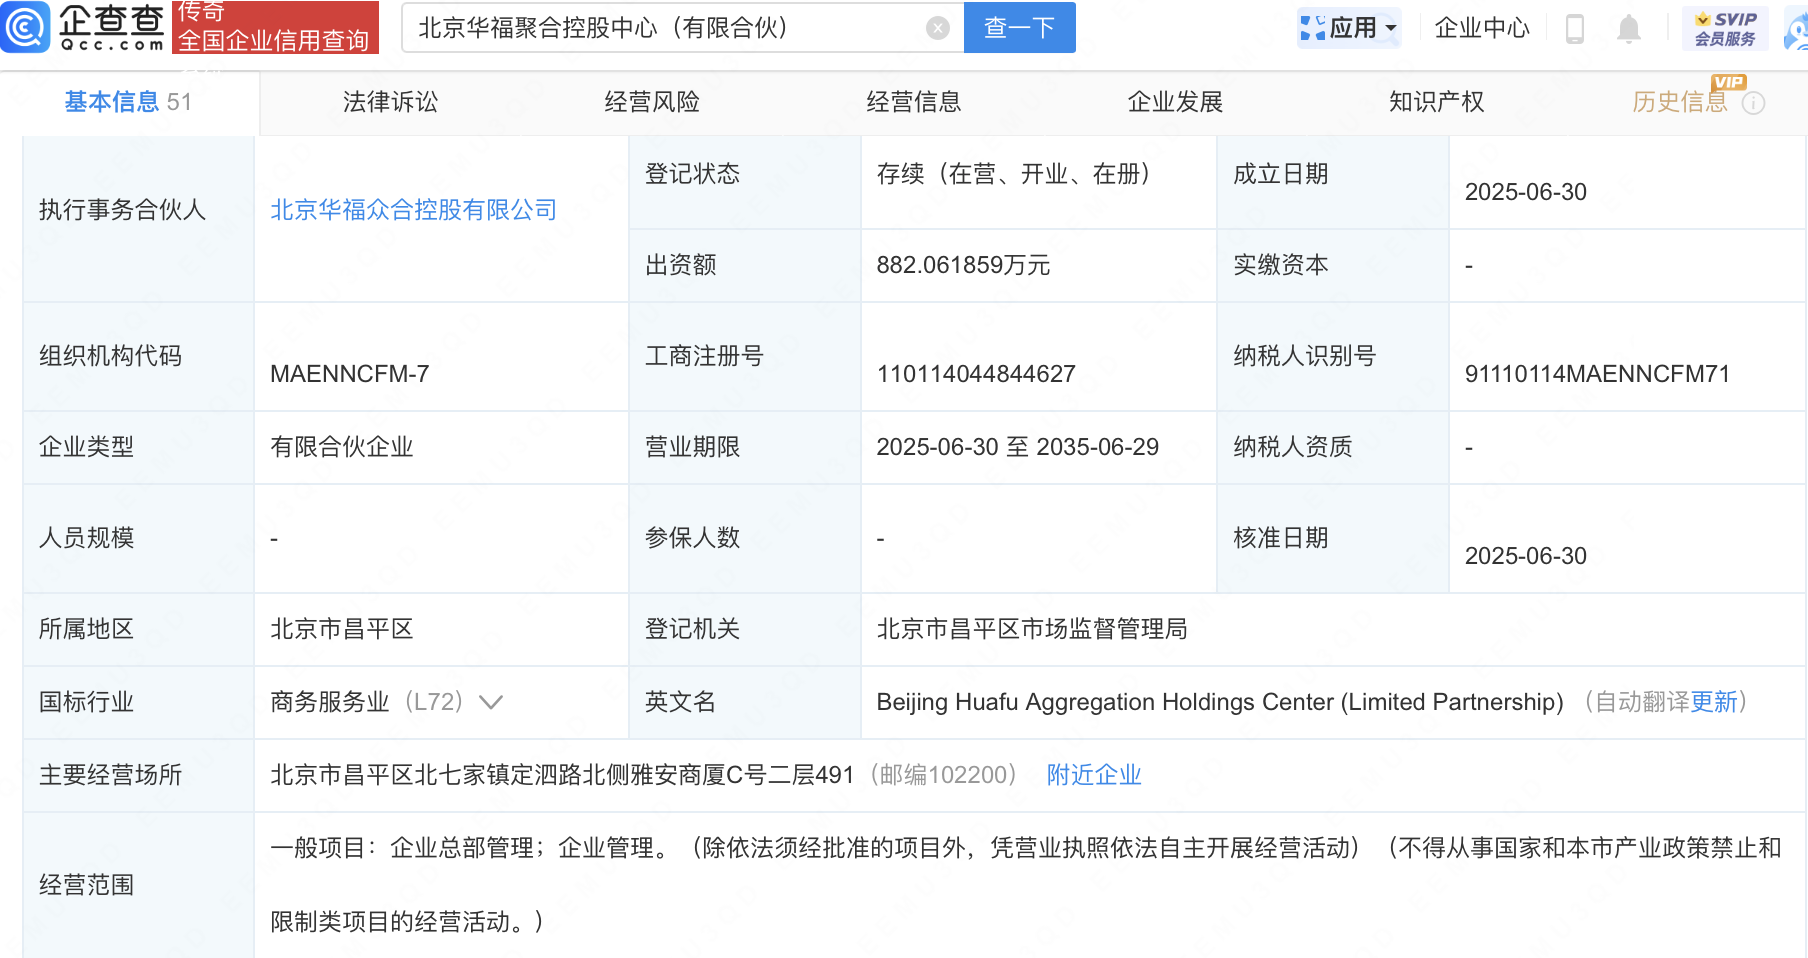Open the 知识产权 tab
Screen dimensions: 1808x958
1435,101
